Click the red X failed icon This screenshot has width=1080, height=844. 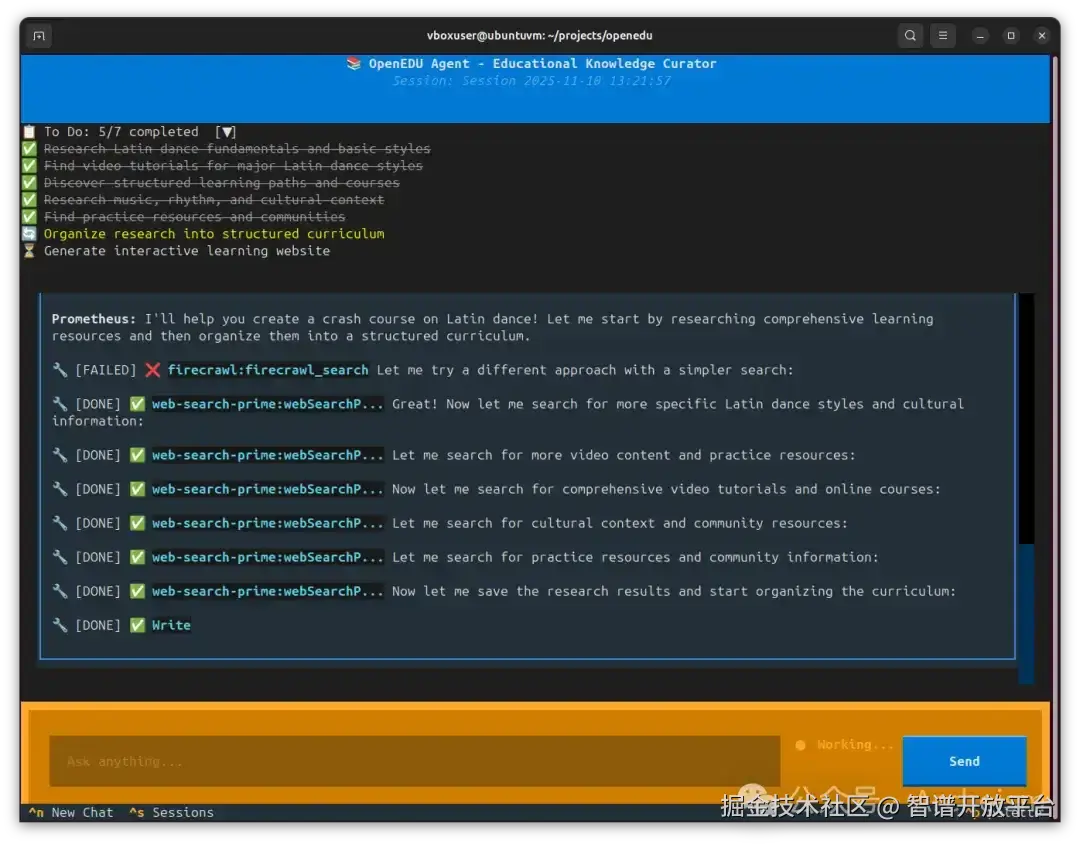(153, 370)
